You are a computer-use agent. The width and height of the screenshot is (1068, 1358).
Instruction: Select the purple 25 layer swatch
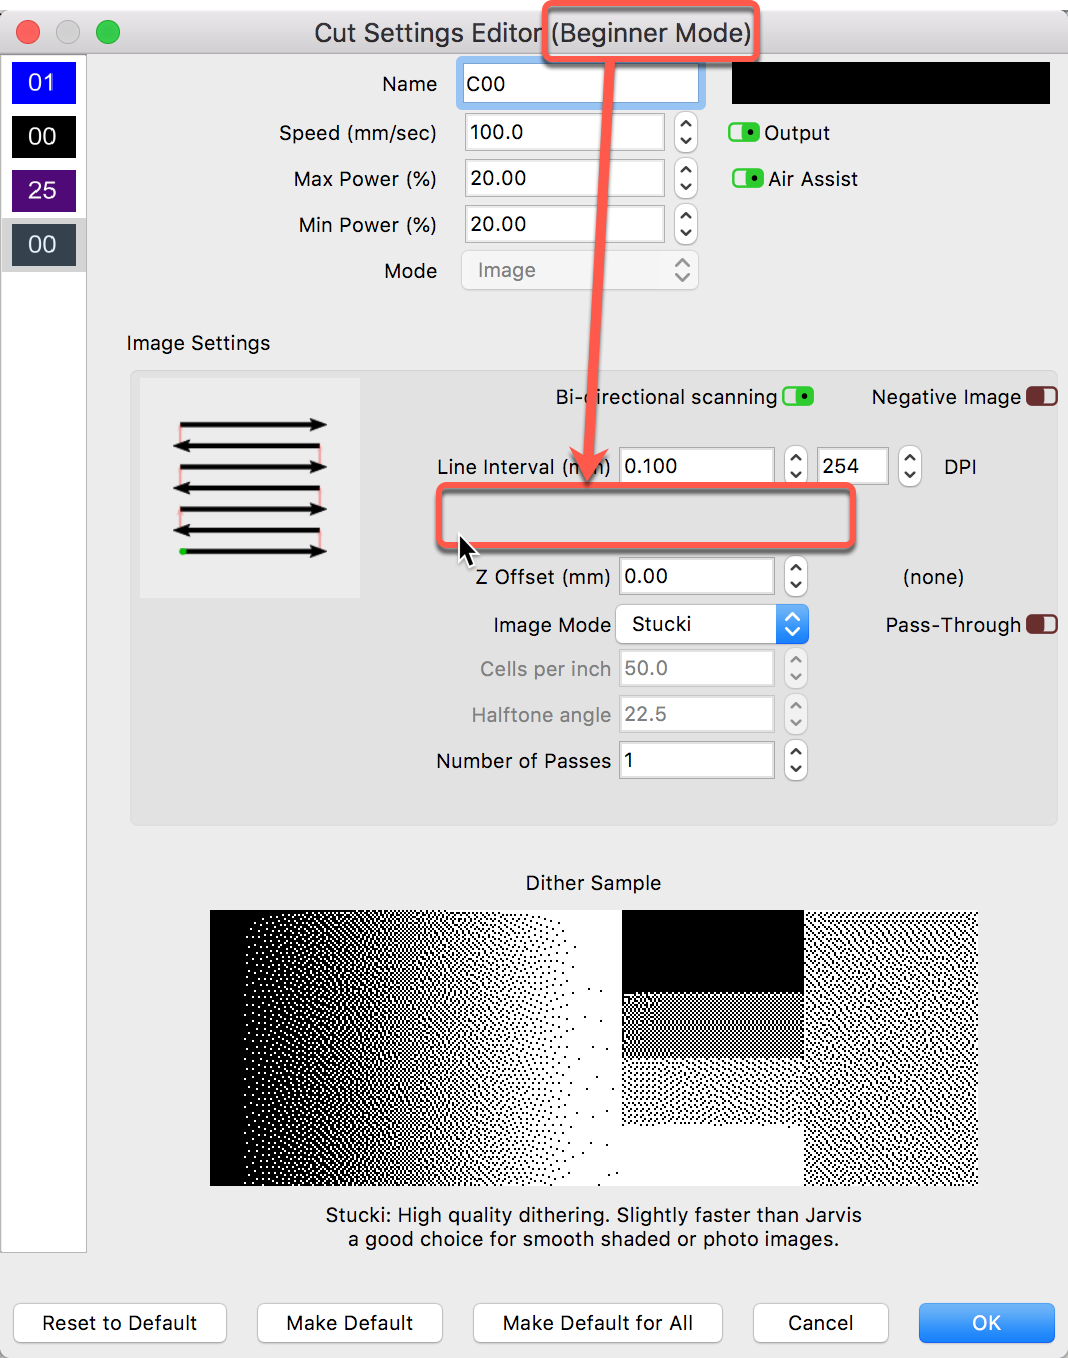(43, 190)
